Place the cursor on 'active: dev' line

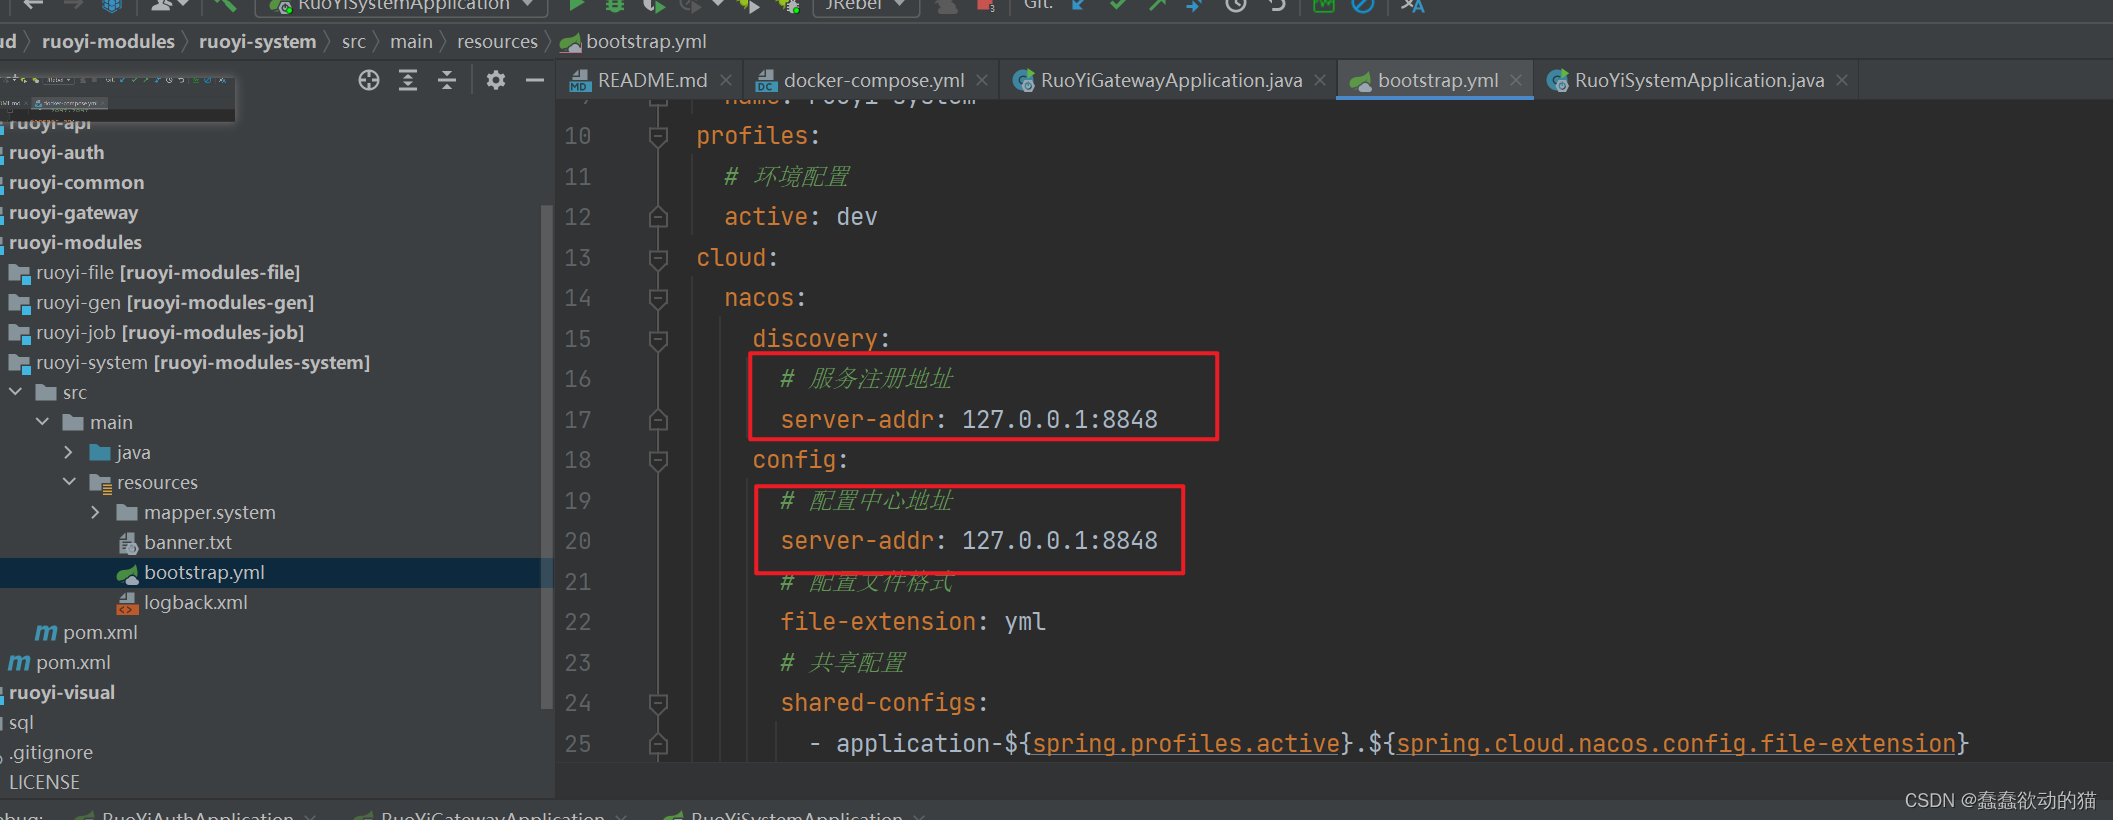click(x=800, y=217)
